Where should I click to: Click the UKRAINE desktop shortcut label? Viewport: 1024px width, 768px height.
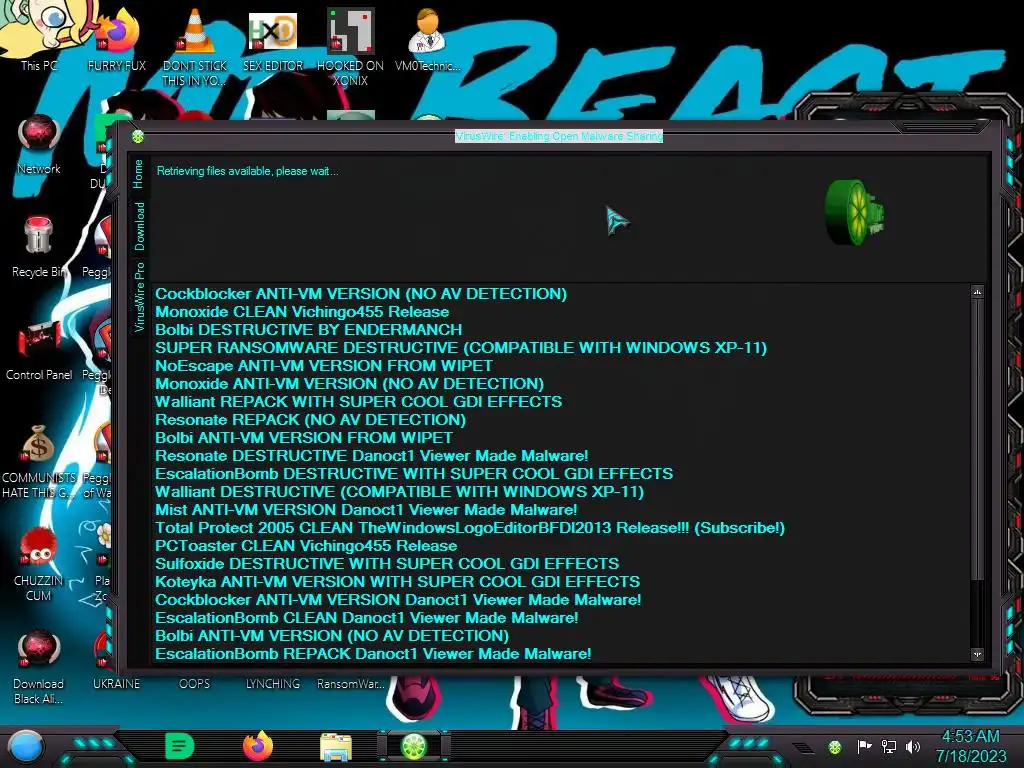116,684
